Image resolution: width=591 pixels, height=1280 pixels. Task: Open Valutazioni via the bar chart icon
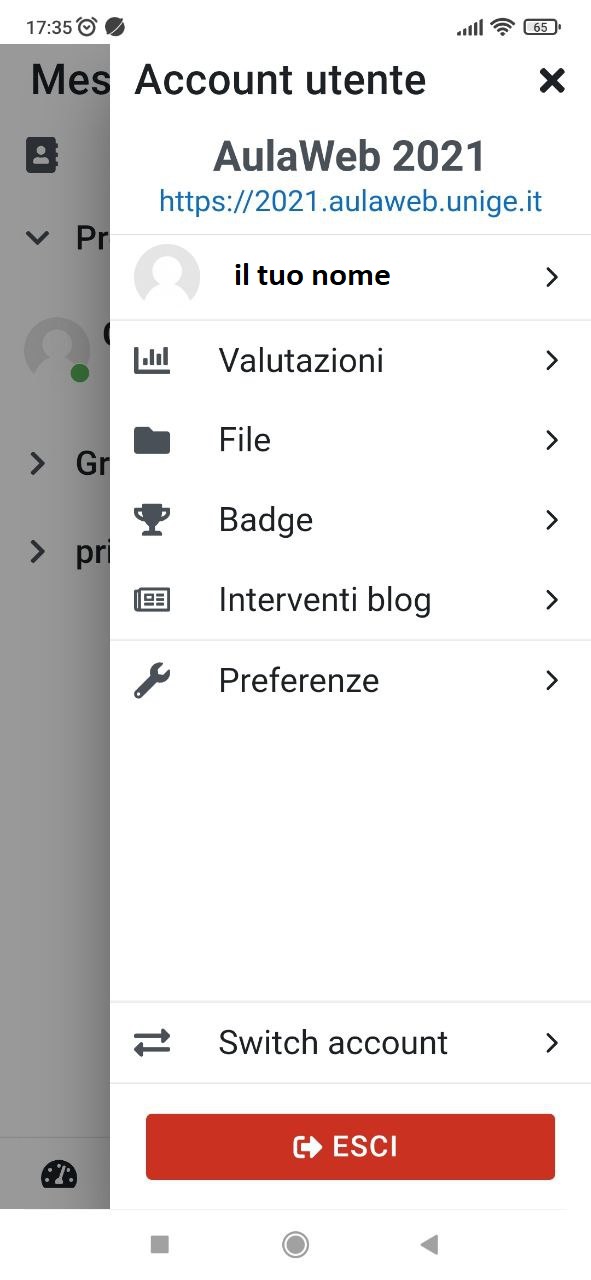[152, 360]
